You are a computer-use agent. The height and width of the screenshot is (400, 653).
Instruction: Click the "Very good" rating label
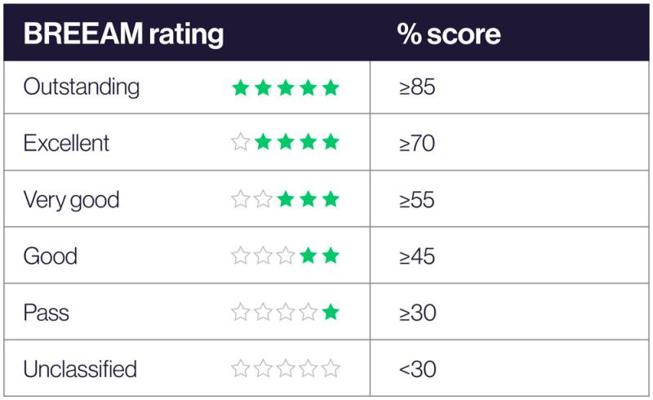tap(71, 200)
